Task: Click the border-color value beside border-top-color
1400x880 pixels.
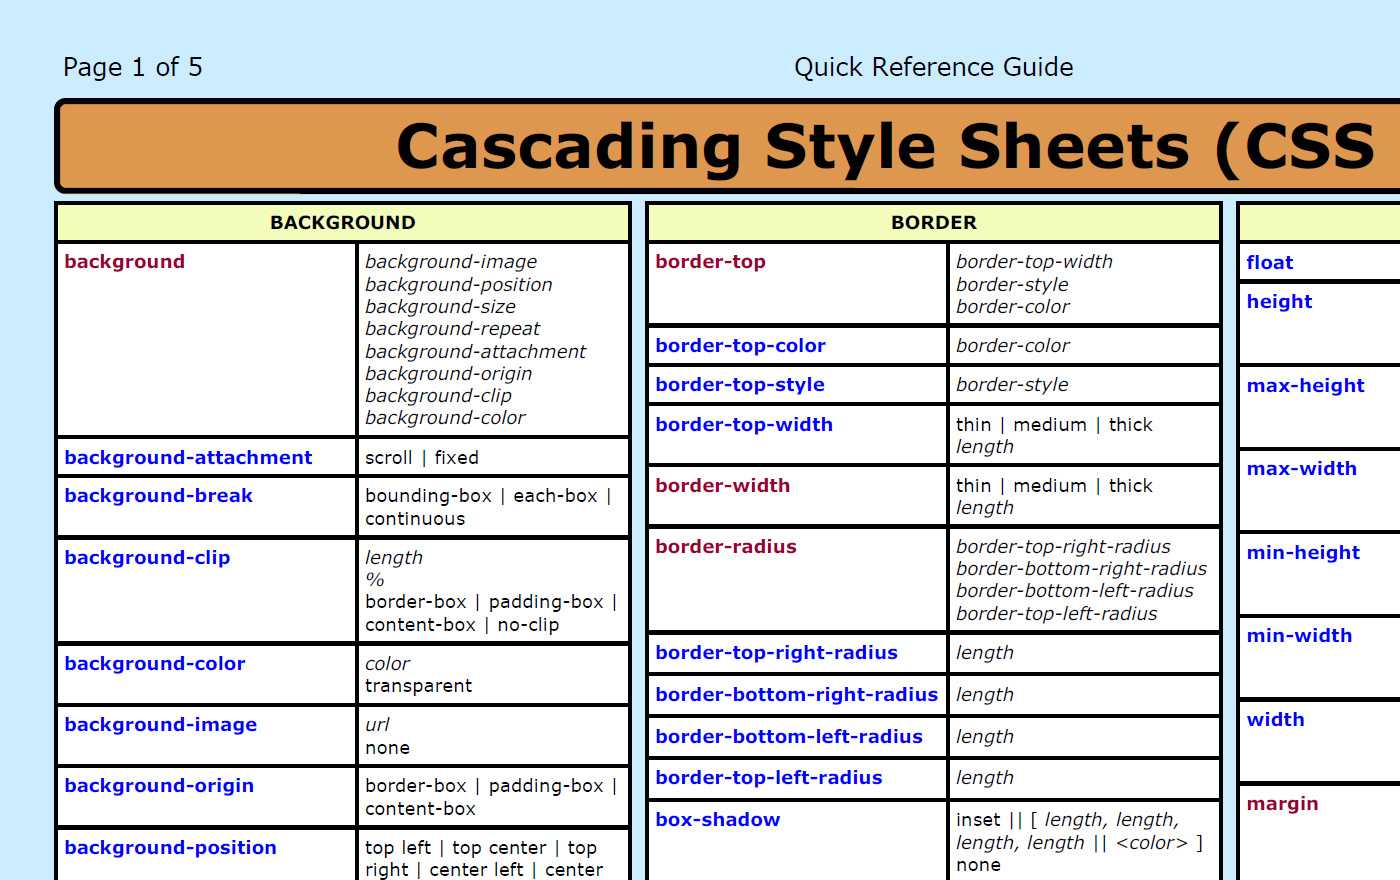Action: click(1012, 346)
